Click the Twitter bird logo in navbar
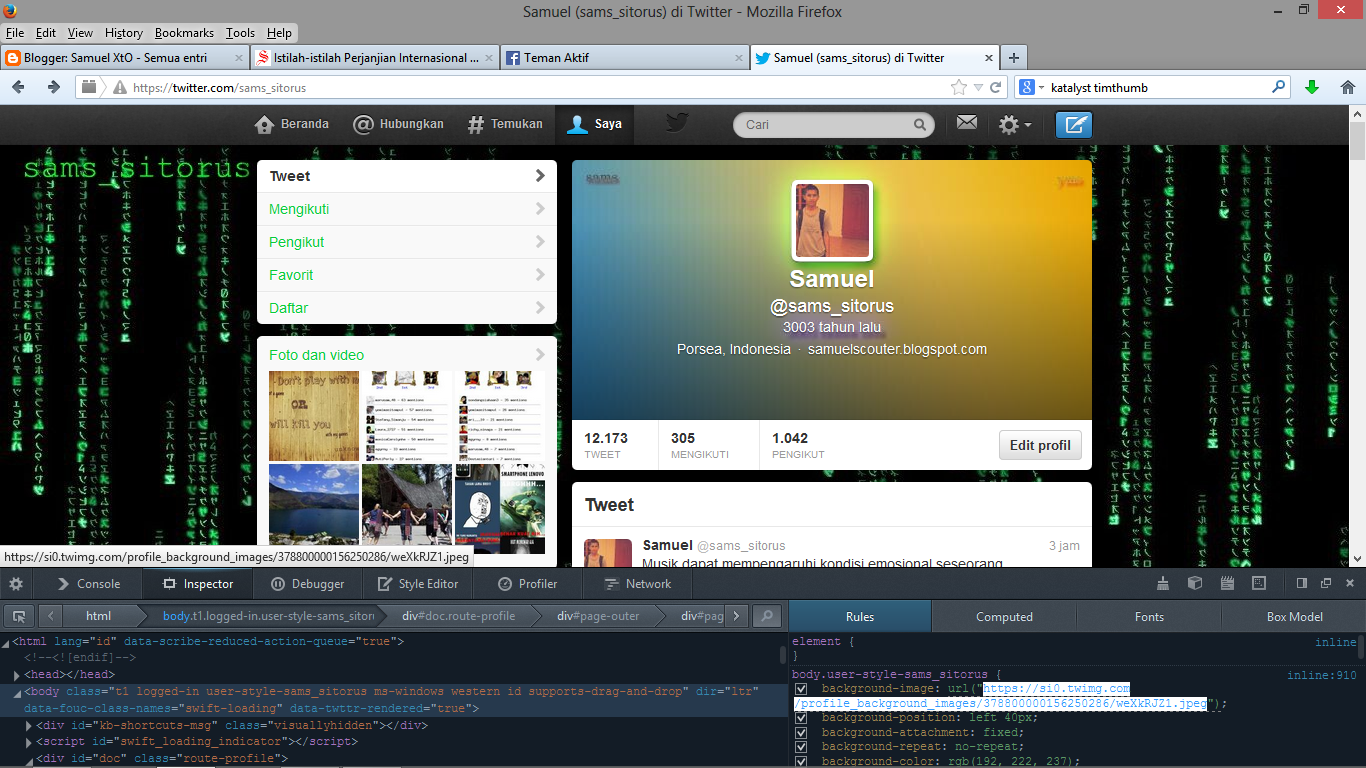This screenshot has width=1366, height=768. coord(677,124)
